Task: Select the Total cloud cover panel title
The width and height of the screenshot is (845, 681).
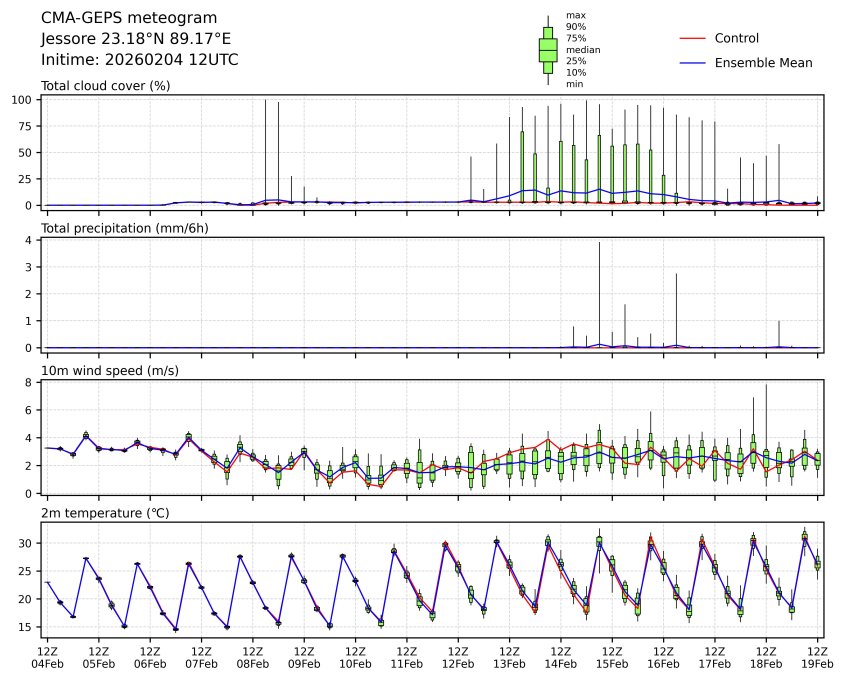Action: [x=105, y=86]
